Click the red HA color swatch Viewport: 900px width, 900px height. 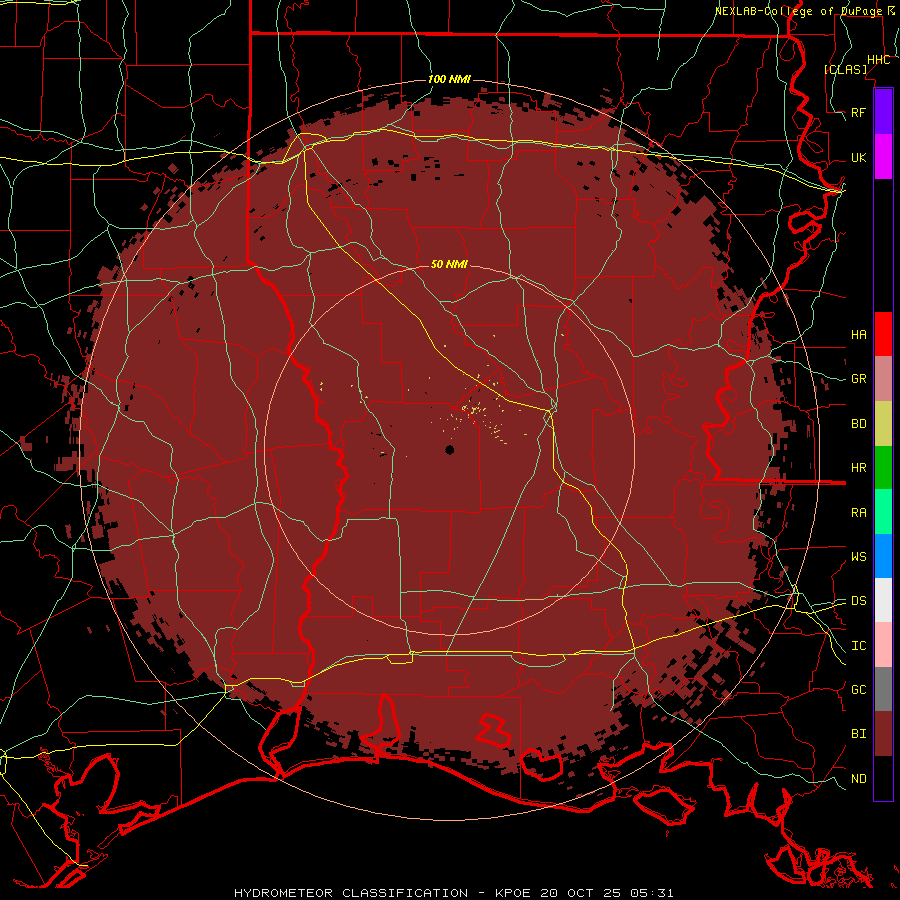coord(883,334)
